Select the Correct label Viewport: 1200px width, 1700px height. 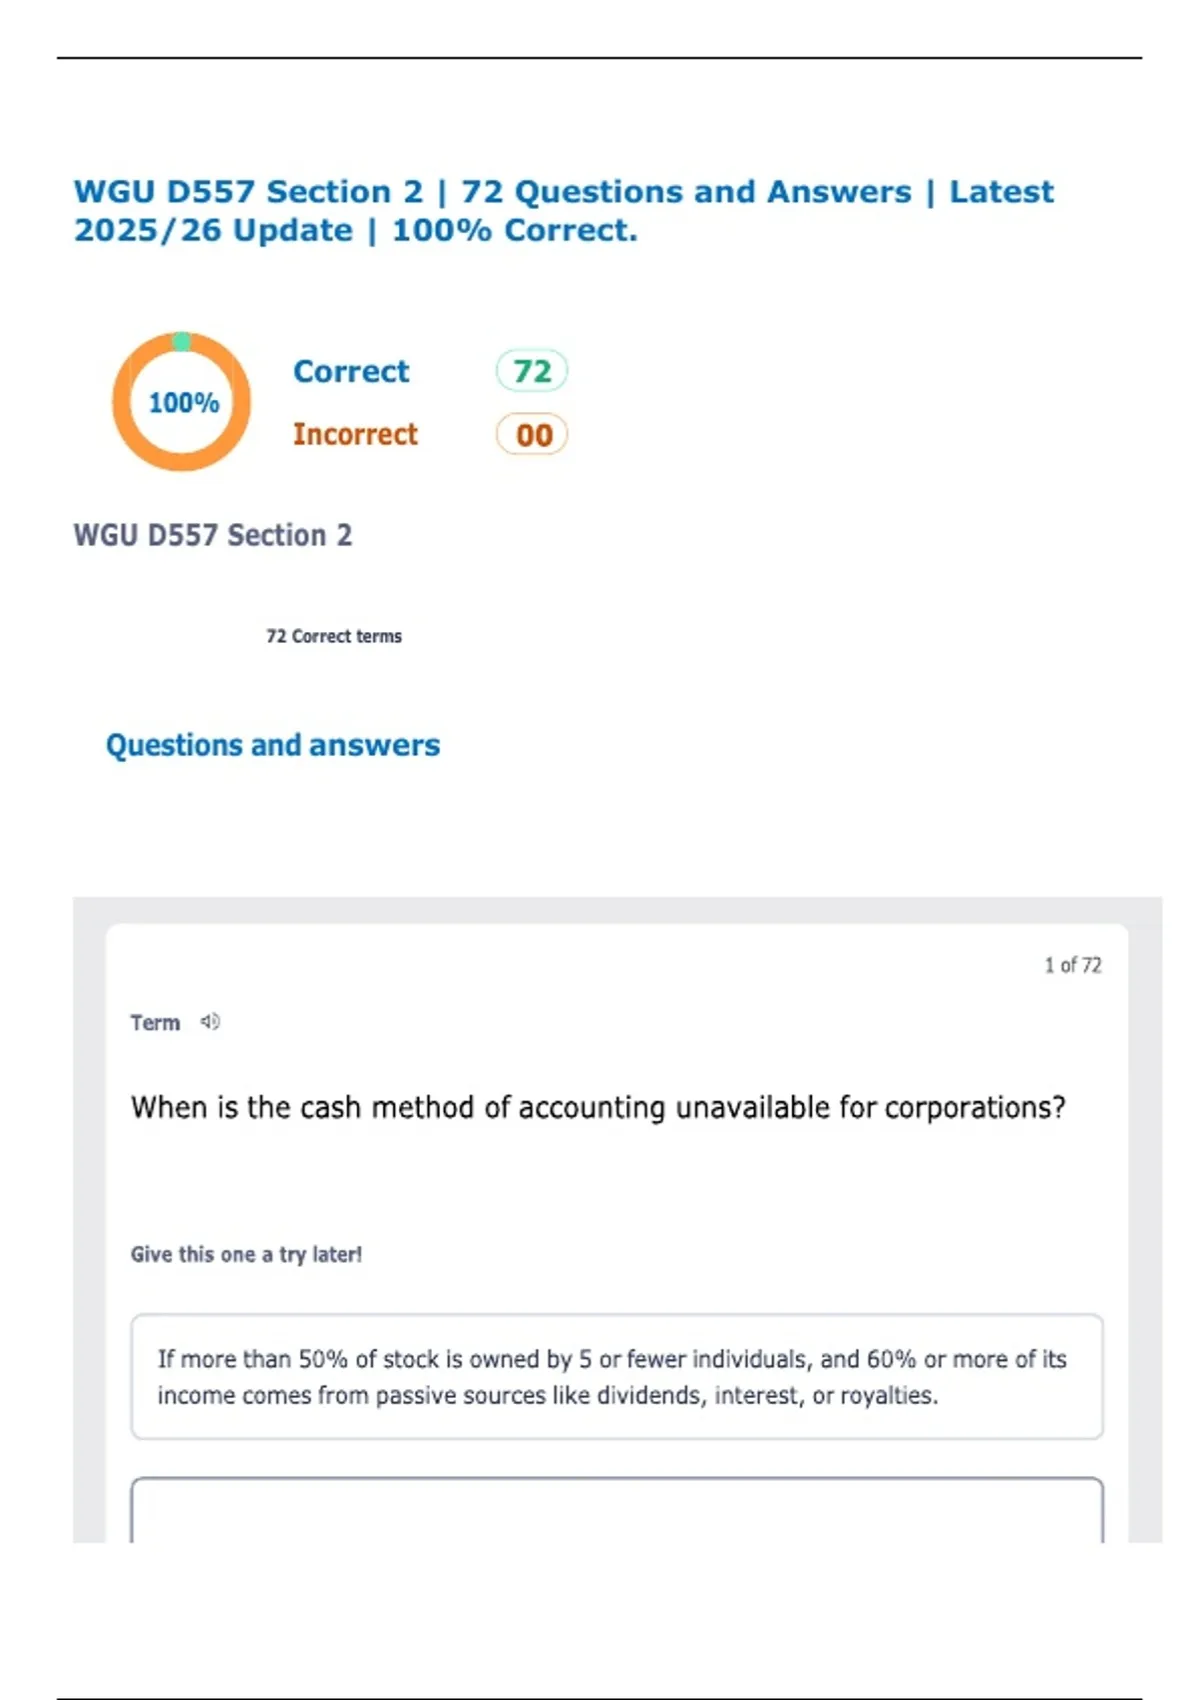click(351, 371)
